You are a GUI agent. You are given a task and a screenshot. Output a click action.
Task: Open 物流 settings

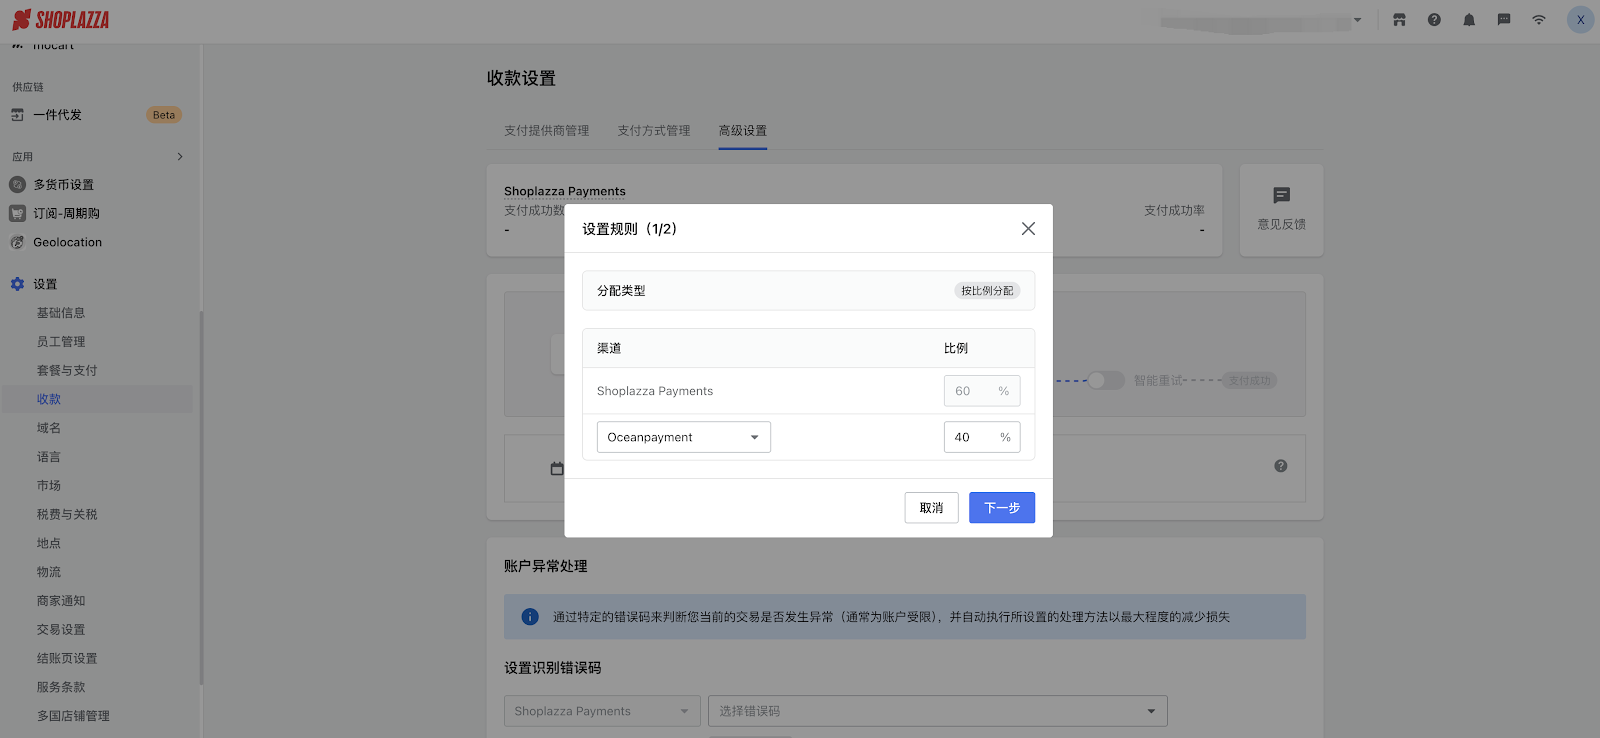point(49,572)
